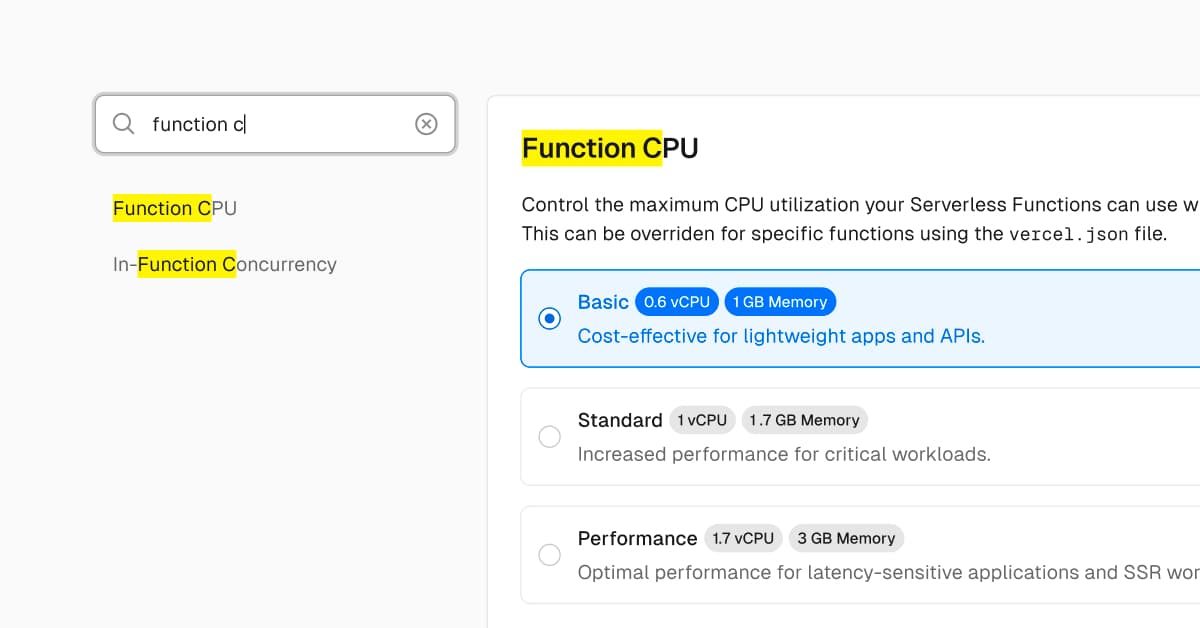This screenshot has width=1200, height=628.
Task: Click the magnifying glass search icon
Action: [x=123, y=124]
